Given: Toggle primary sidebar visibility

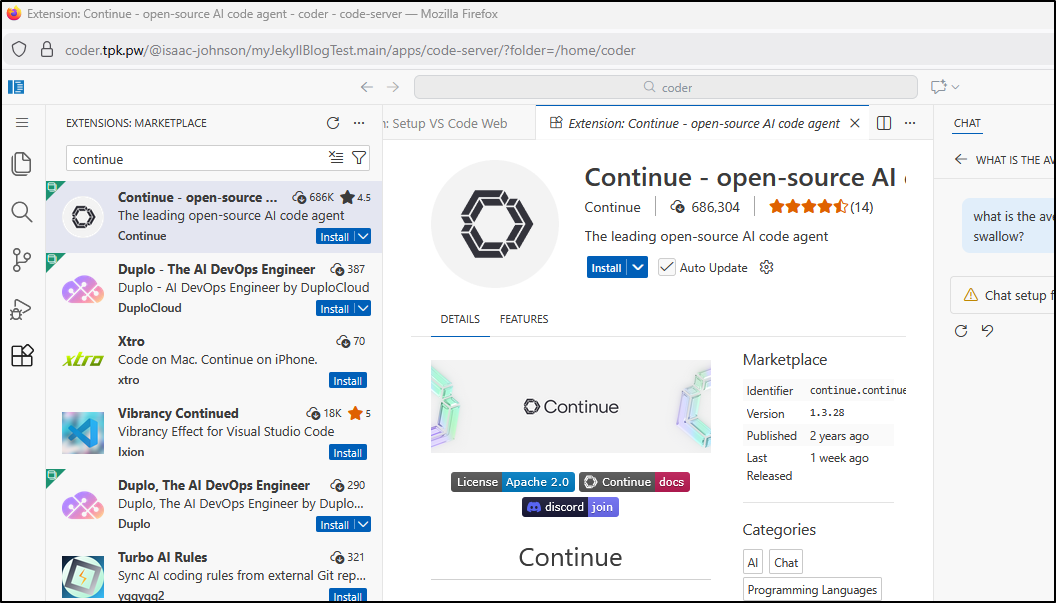Looking at the screenshot, I should coord(16,87).
